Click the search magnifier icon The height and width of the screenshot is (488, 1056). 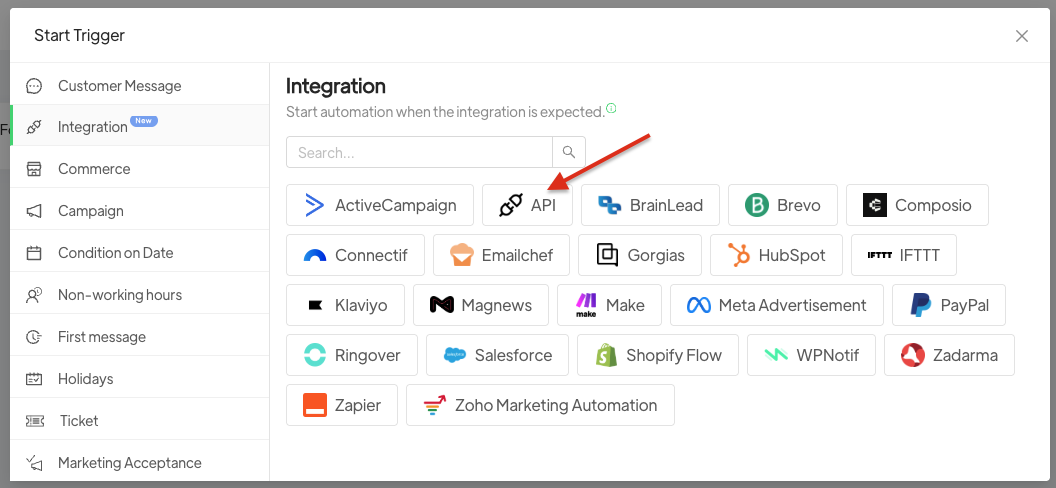pyautogui.click(x=568, y=152)
